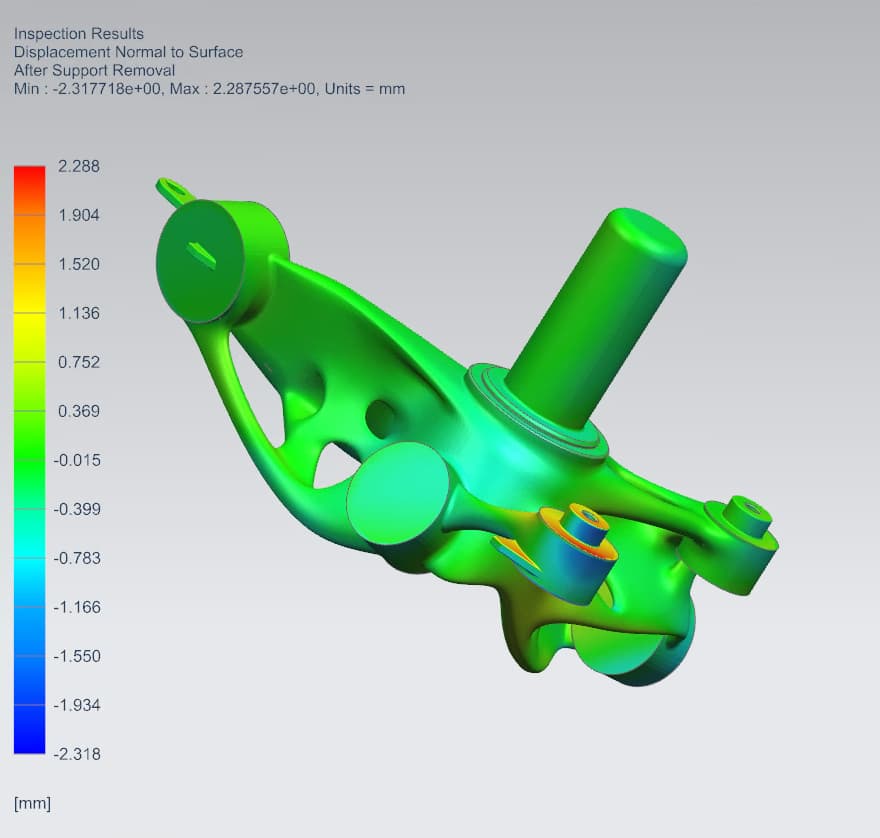Screen dimensions: 880x838
Task: Click the Inspection Results title text
Action: coord(79,34)
